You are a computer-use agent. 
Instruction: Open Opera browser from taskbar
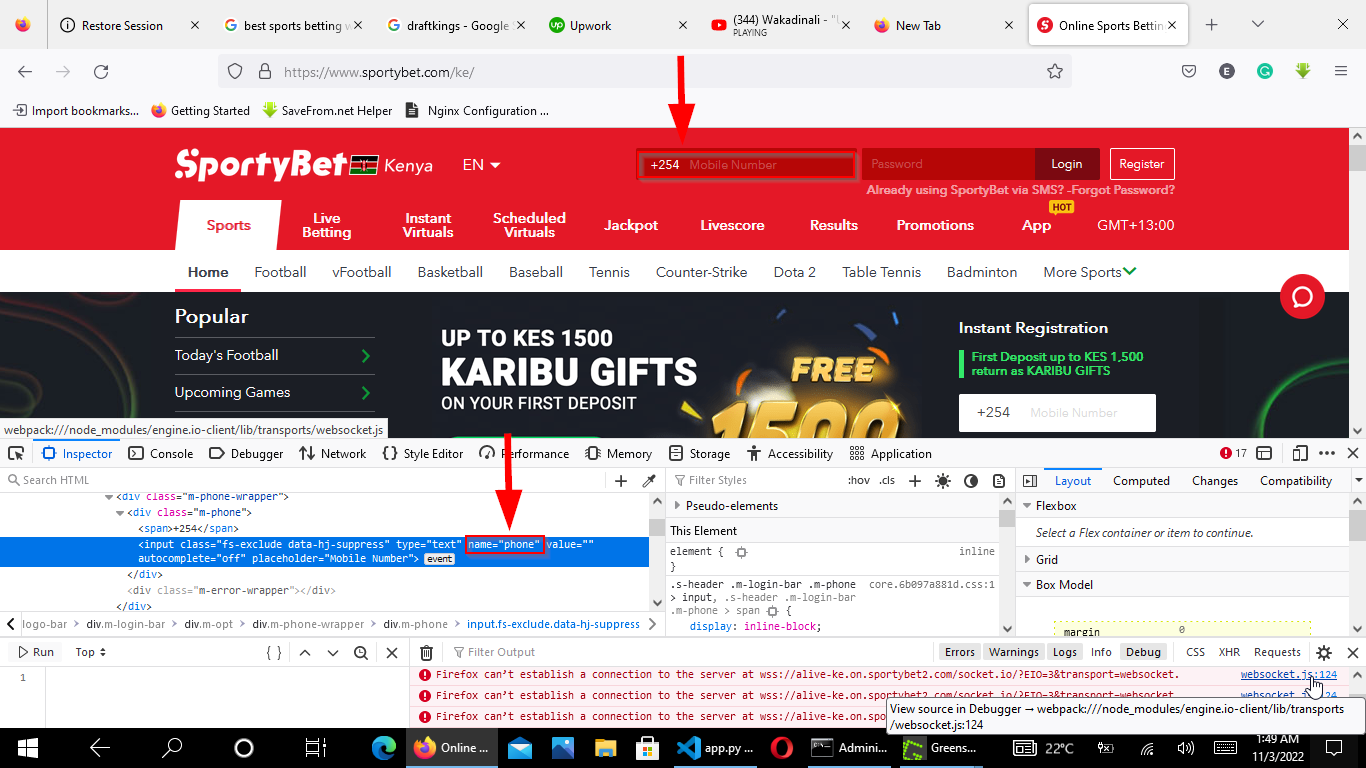point(782,747)
